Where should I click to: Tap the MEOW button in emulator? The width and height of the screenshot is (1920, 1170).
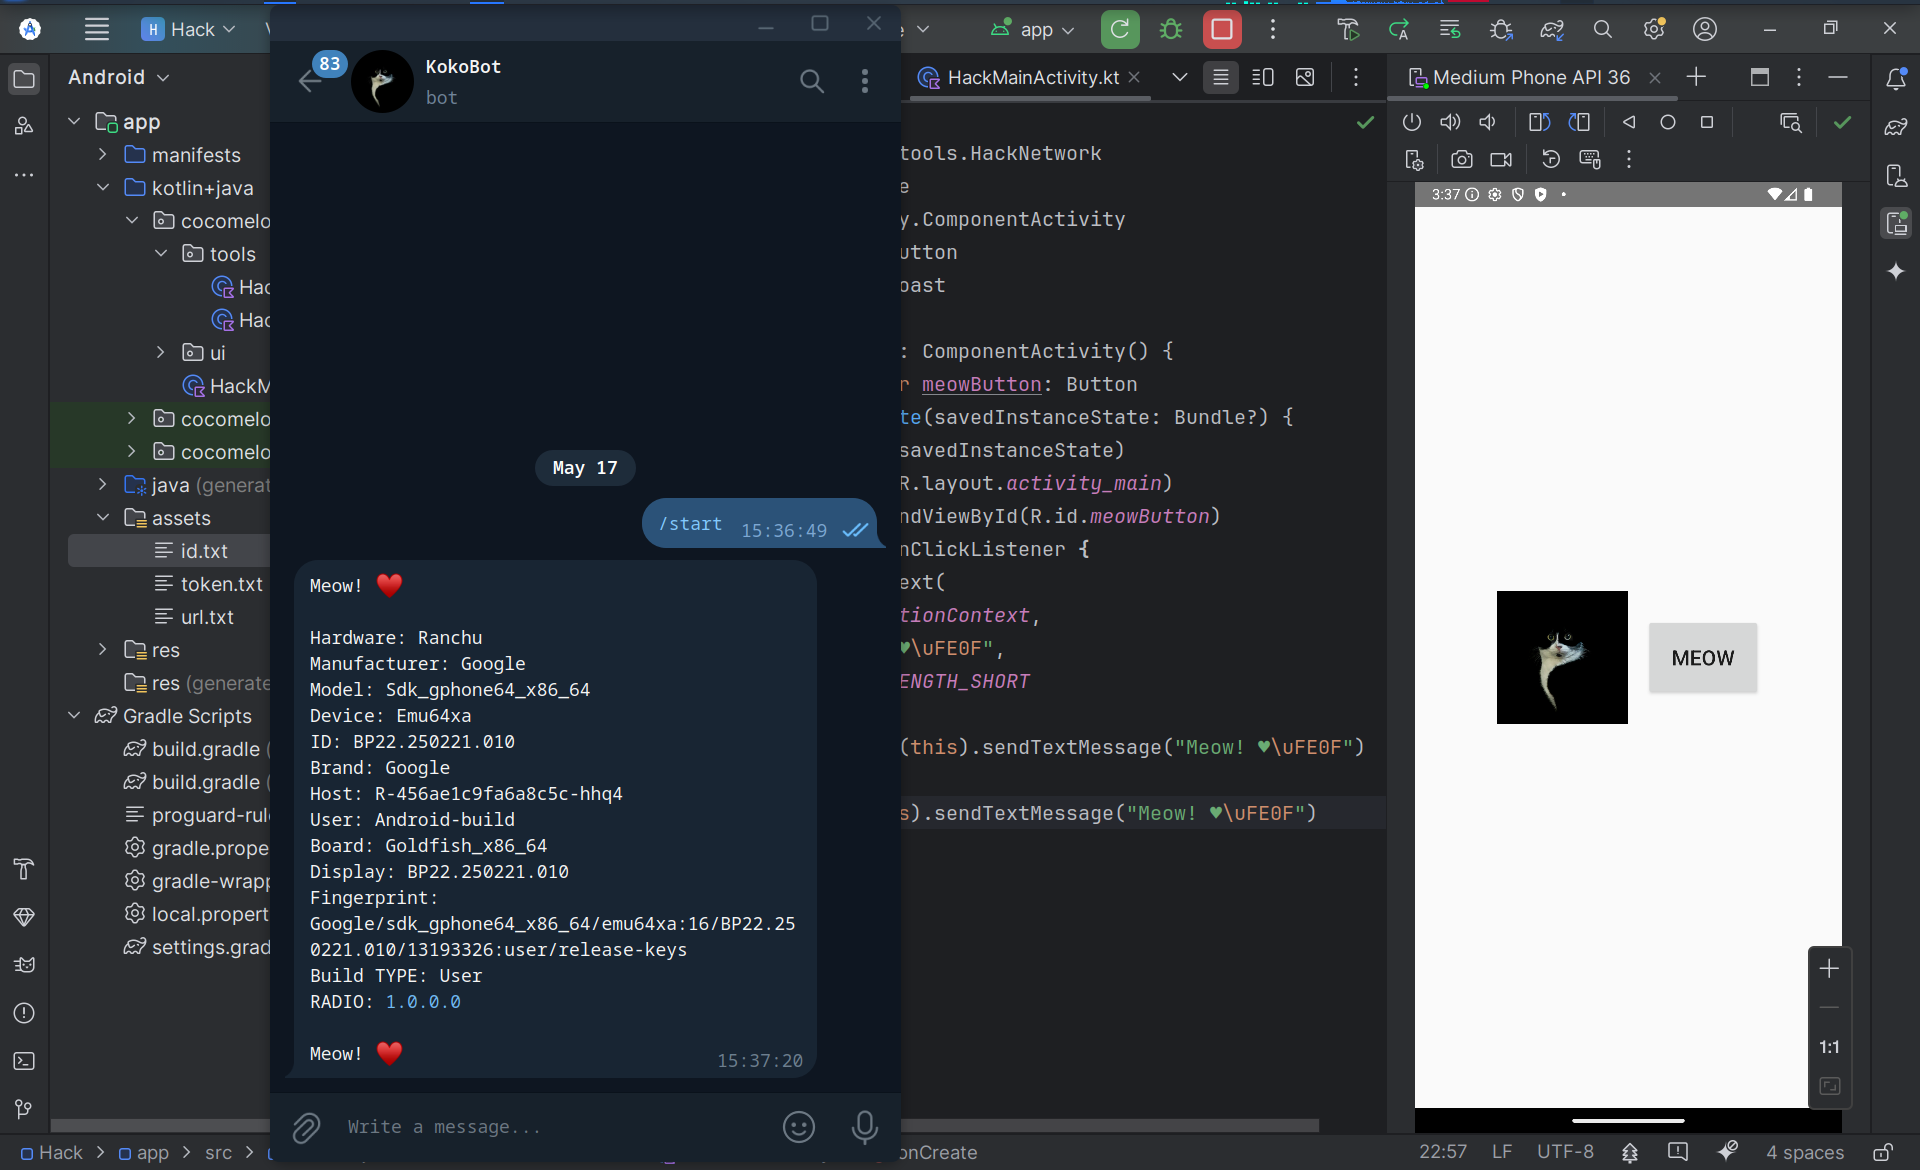(1703, 658)
